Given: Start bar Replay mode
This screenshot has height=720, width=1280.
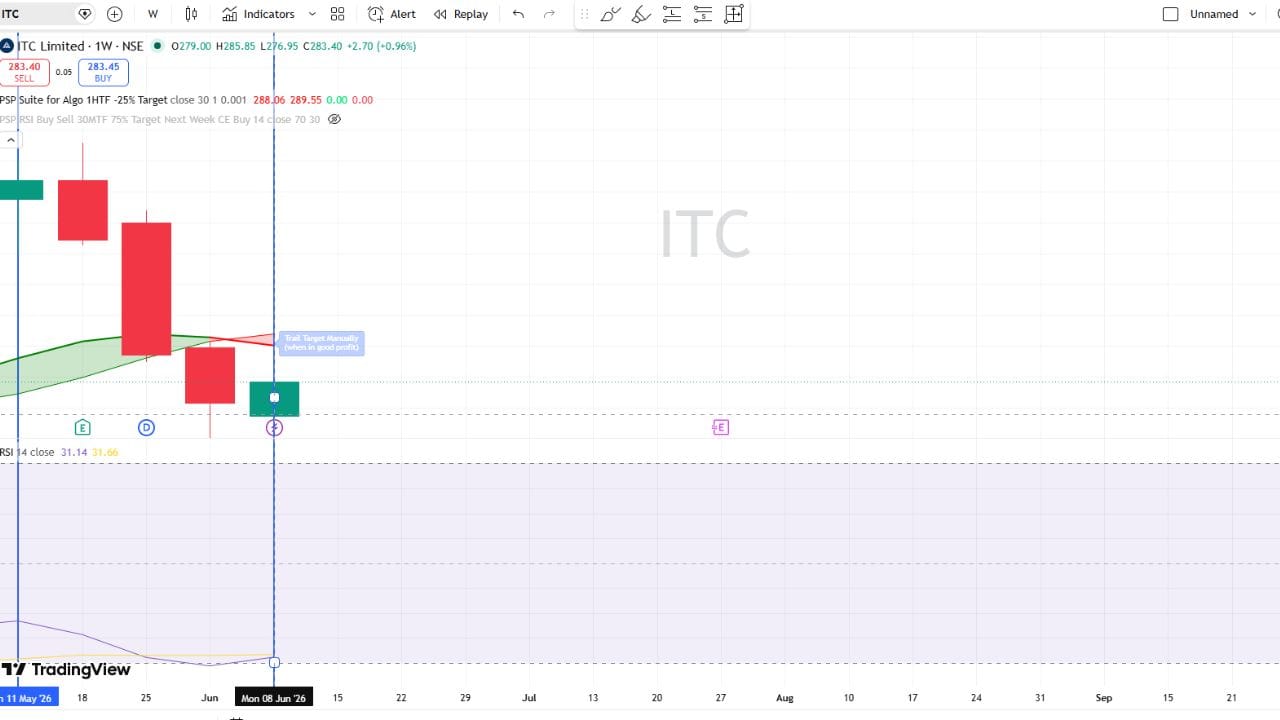Looking at the screenshot, I should 461,14.
